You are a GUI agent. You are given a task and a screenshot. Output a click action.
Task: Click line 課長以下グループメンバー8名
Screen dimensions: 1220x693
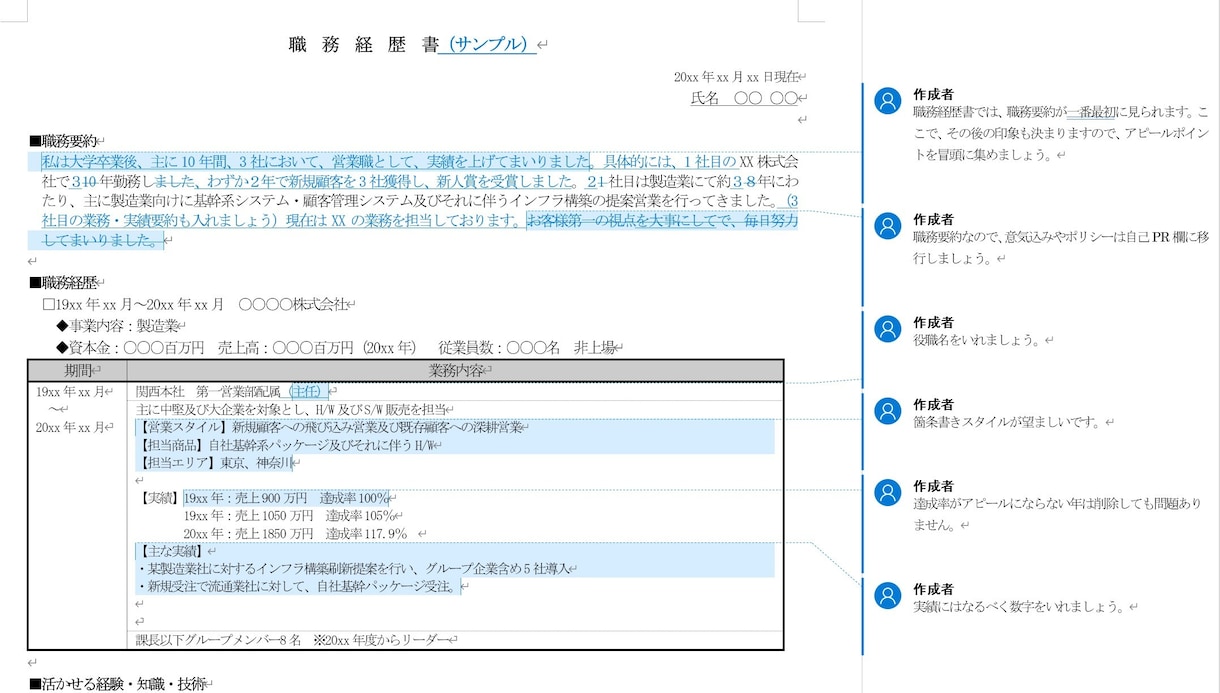[x=291, y=640]
